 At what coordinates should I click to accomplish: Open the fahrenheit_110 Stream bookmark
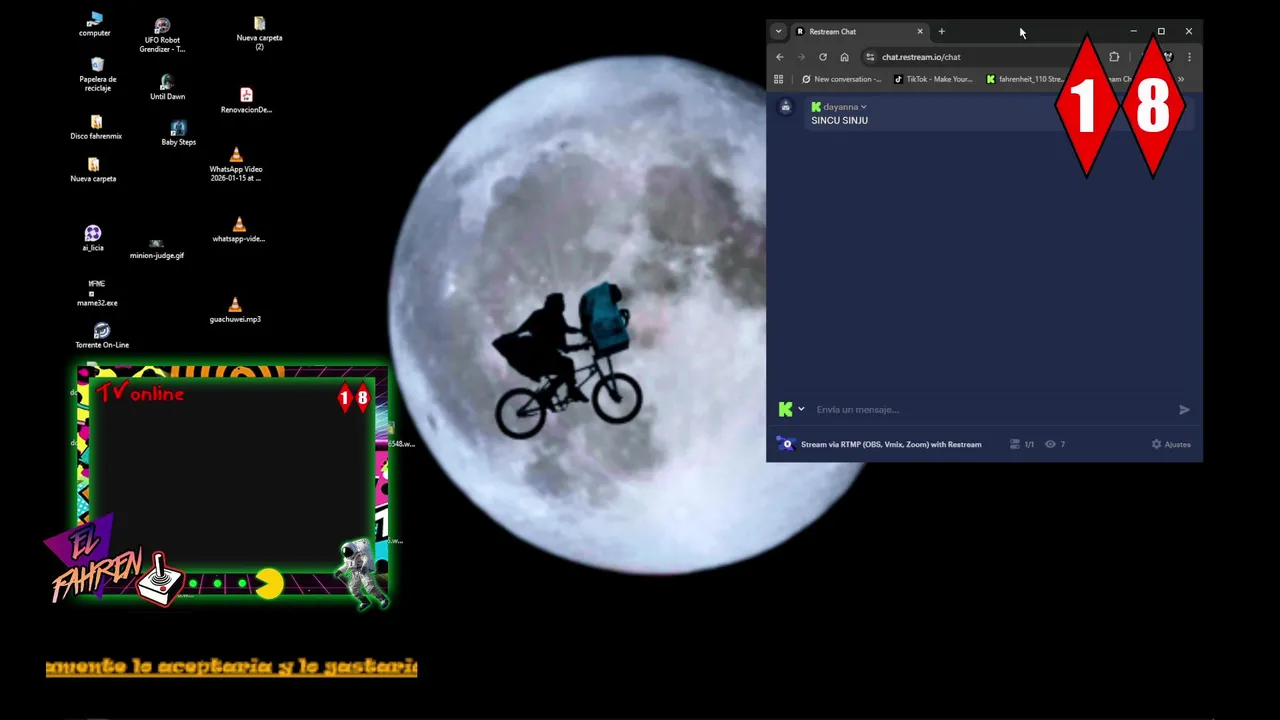point(1025,79)
